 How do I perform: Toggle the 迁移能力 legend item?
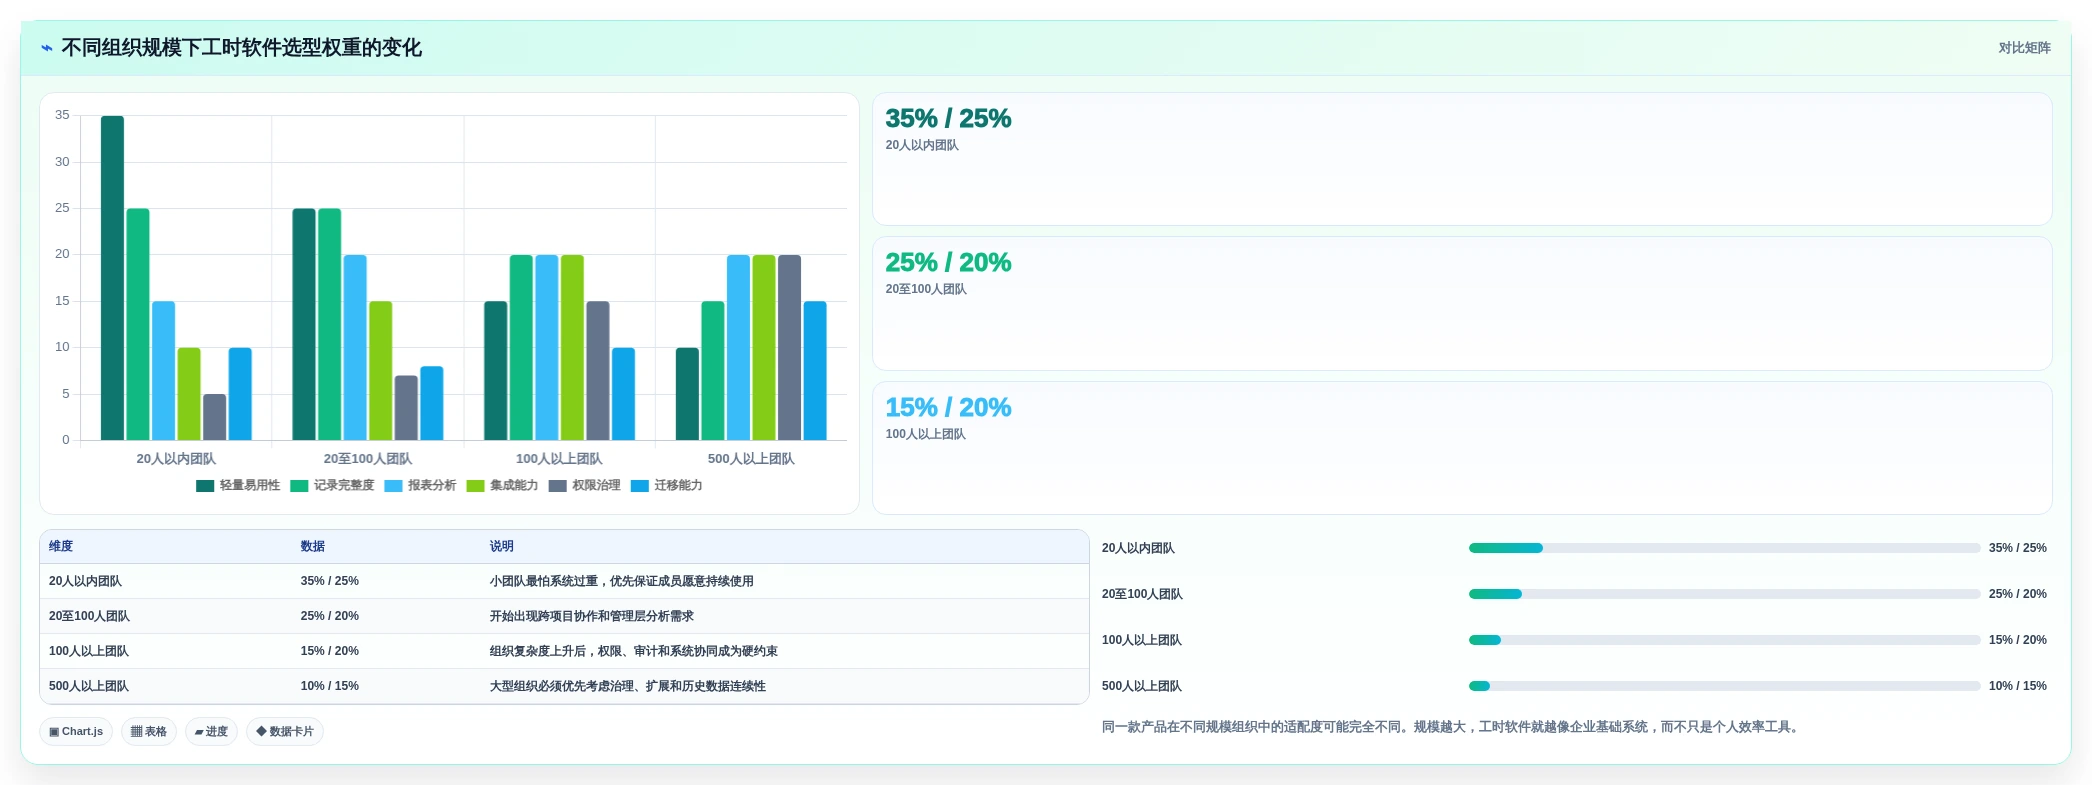pyautogui.click(x=666, y=486)
